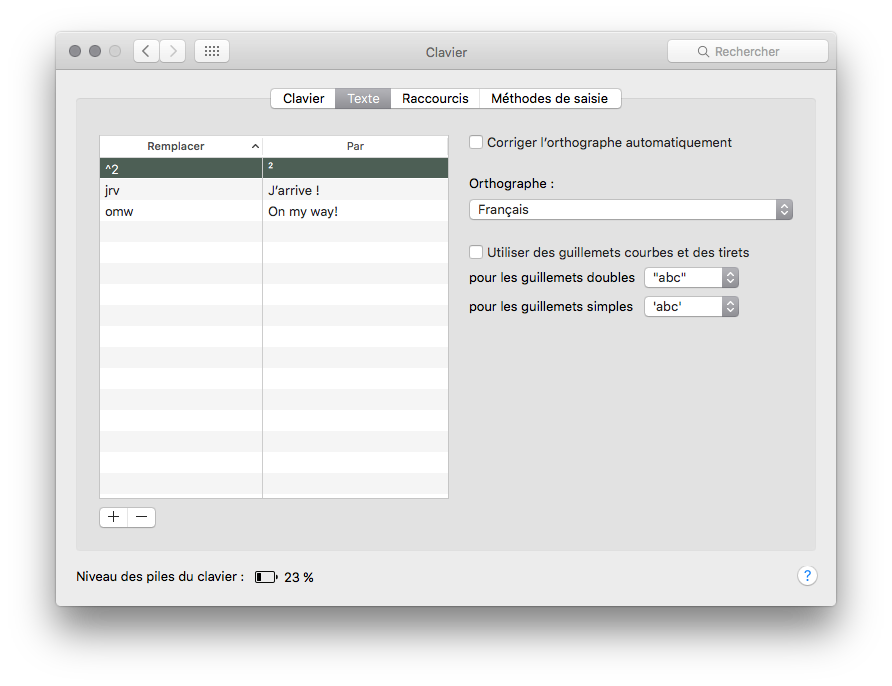The image size is (892, 686).
Task: Enable Corriger l'orthographe automatiquement checkbox
Action: click(476, 142)
